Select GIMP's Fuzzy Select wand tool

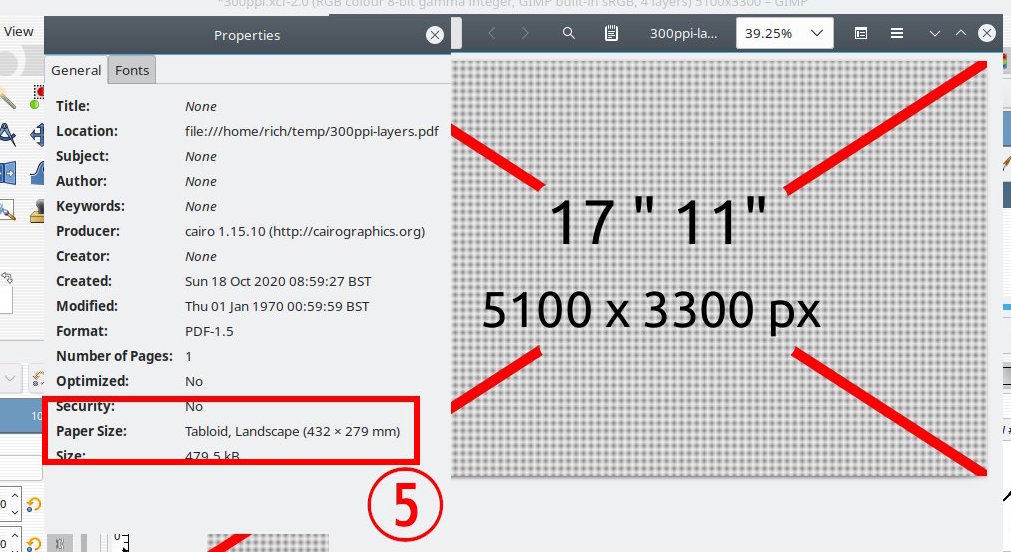7,97
